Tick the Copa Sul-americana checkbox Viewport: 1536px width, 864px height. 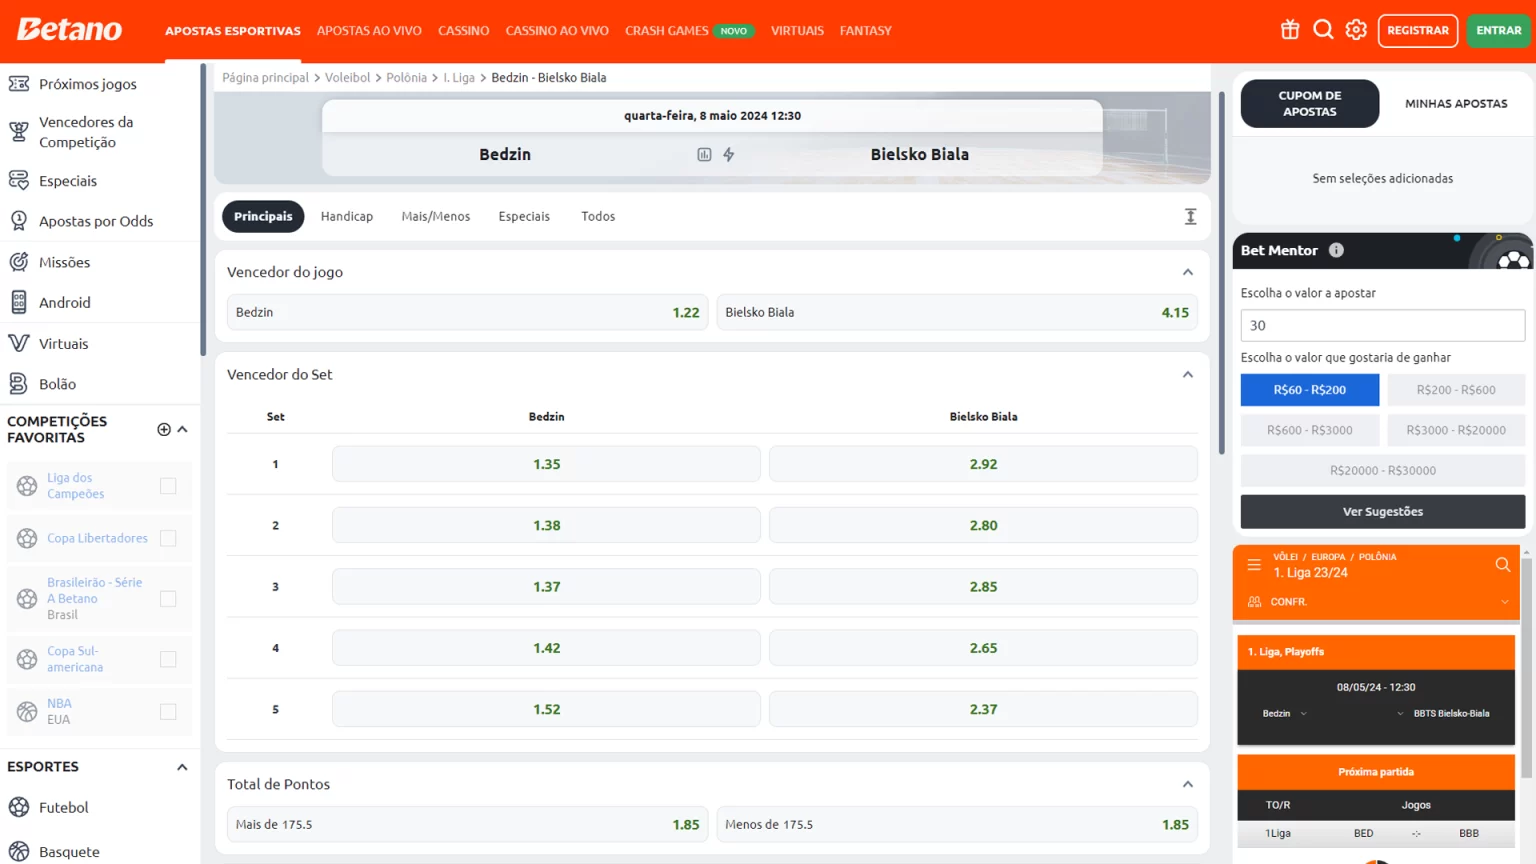click(x=168, y=659)
